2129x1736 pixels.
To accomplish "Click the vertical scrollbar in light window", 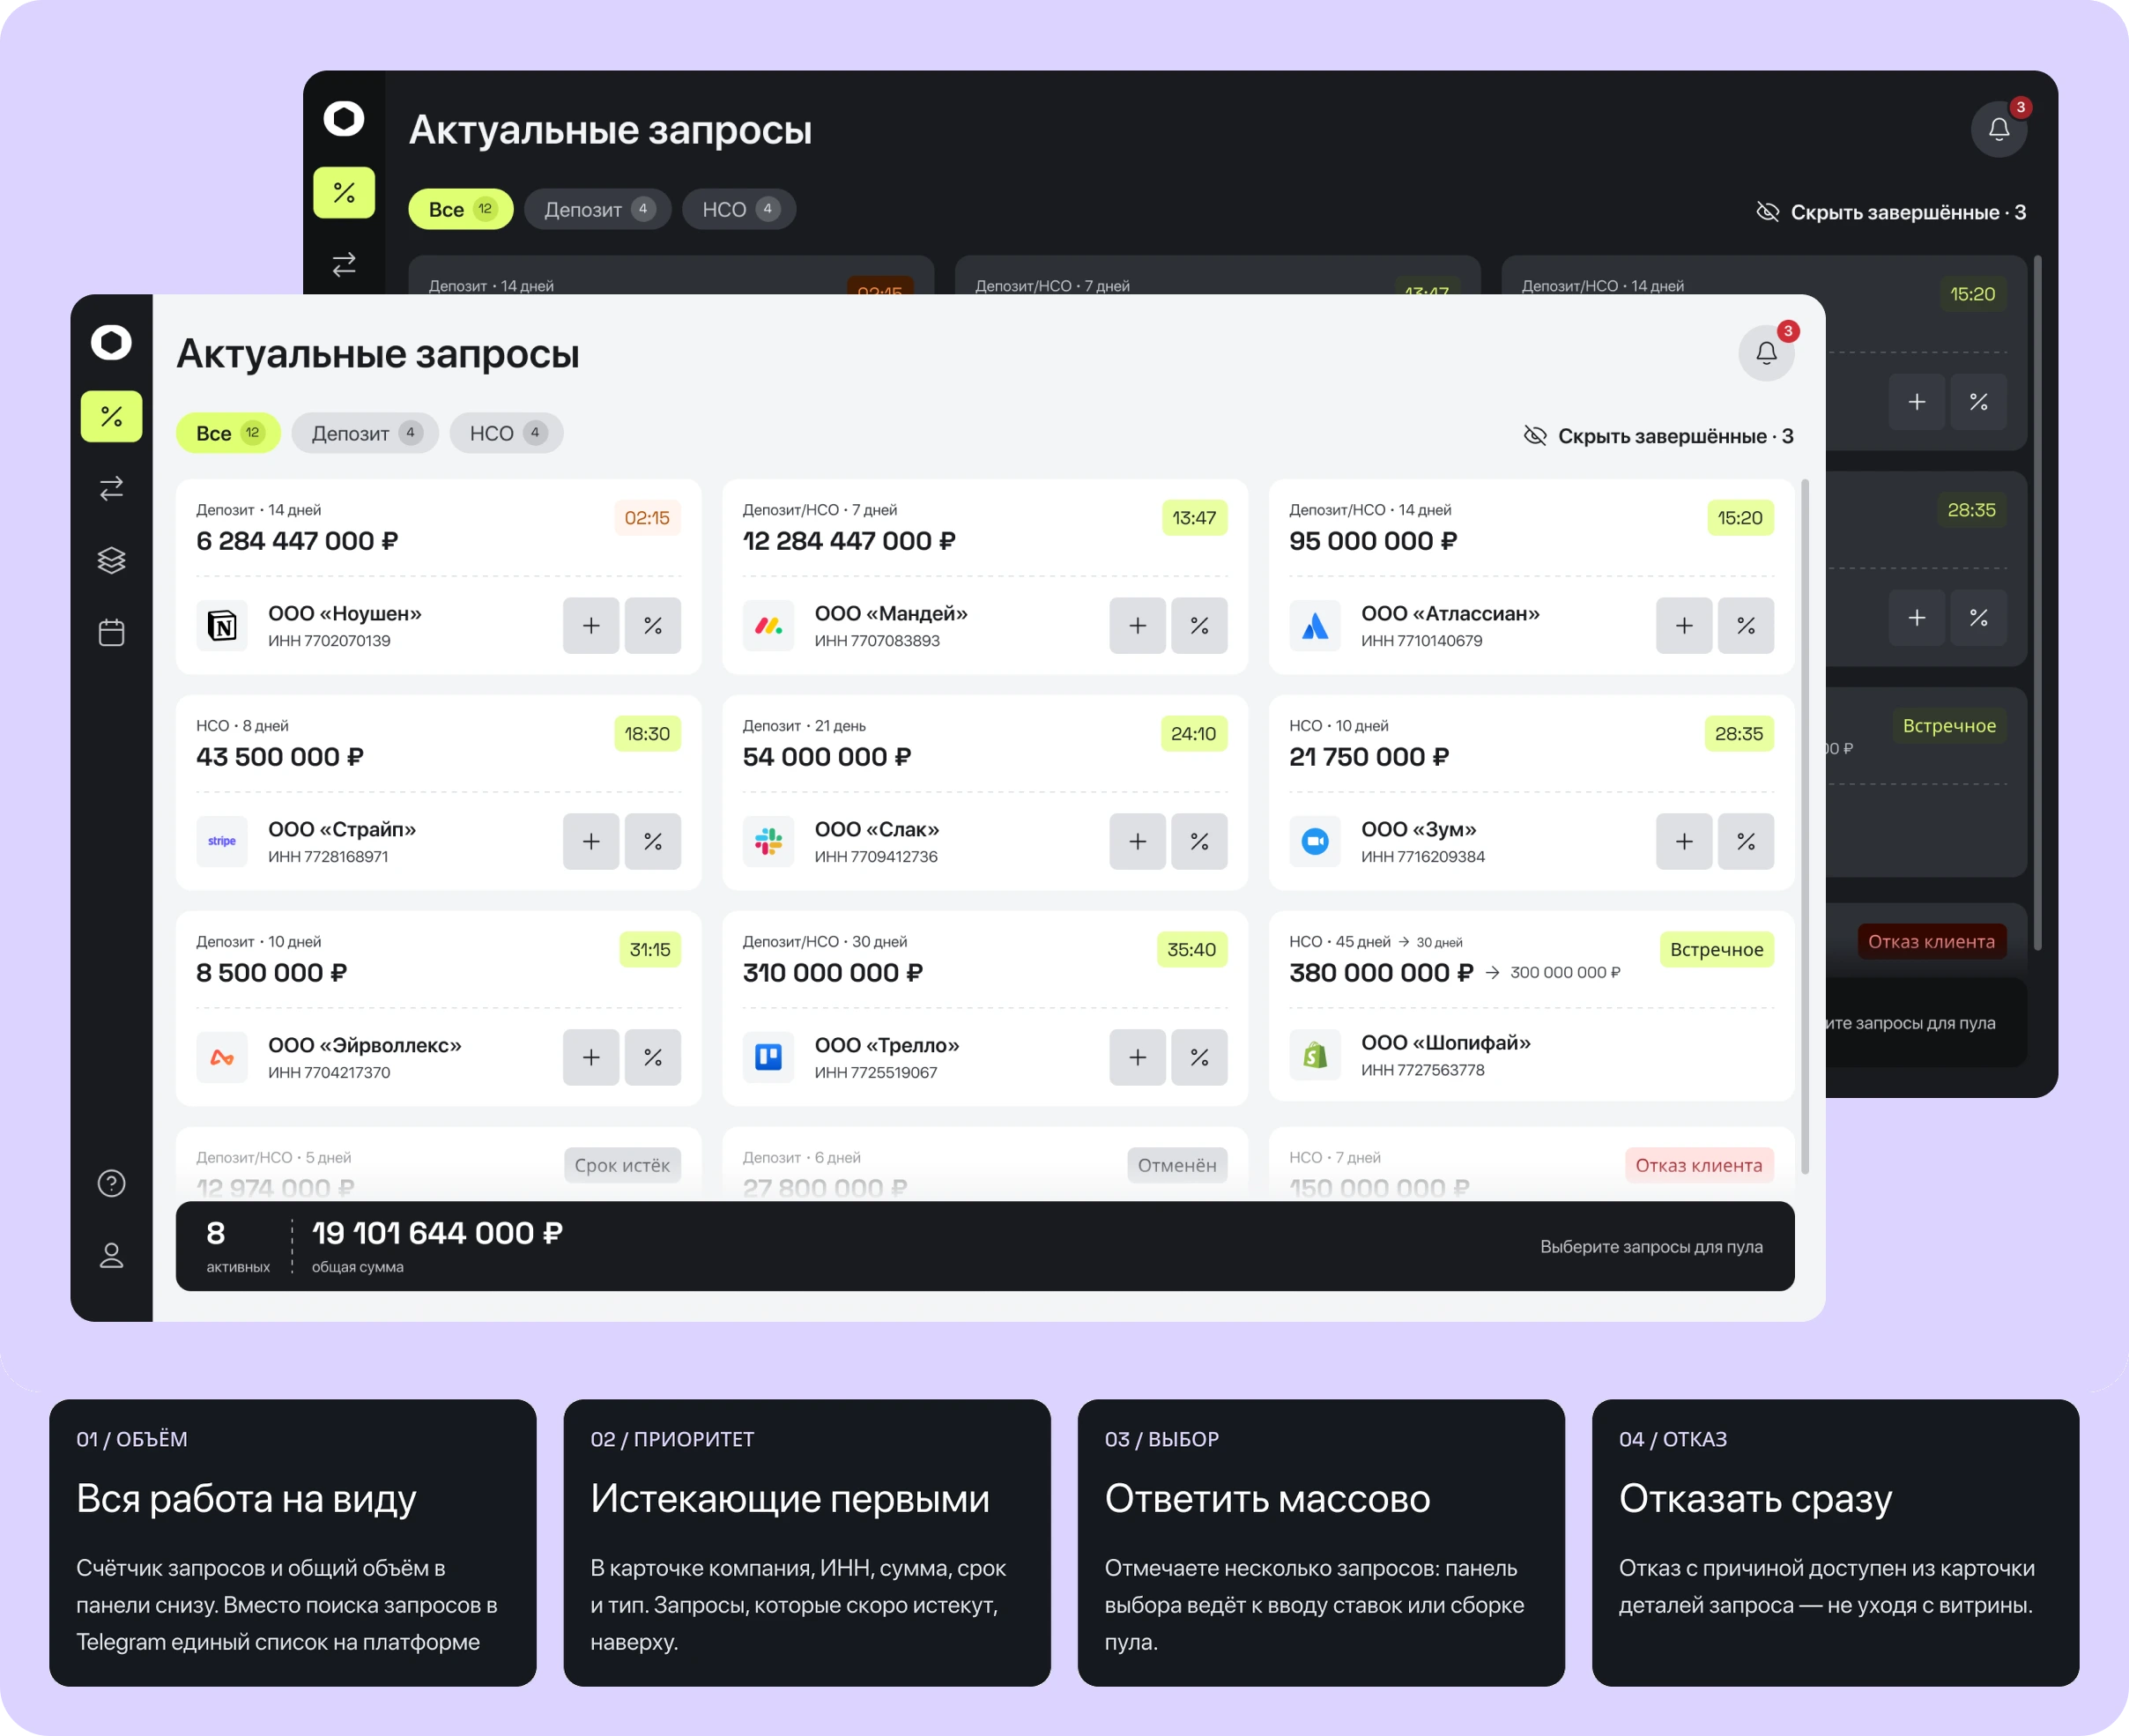I will coord(1805,827).
